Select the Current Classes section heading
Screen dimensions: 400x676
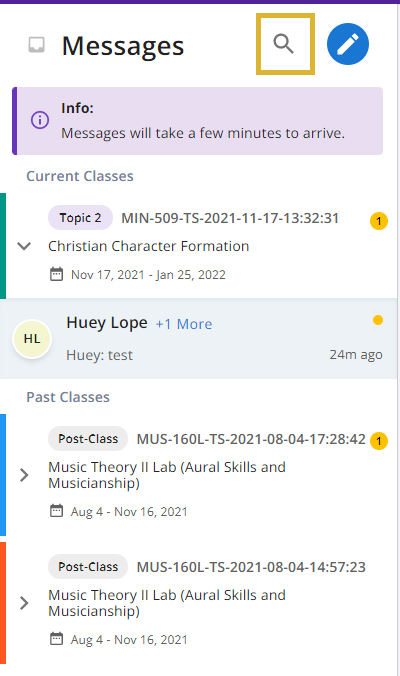(80, 176)
